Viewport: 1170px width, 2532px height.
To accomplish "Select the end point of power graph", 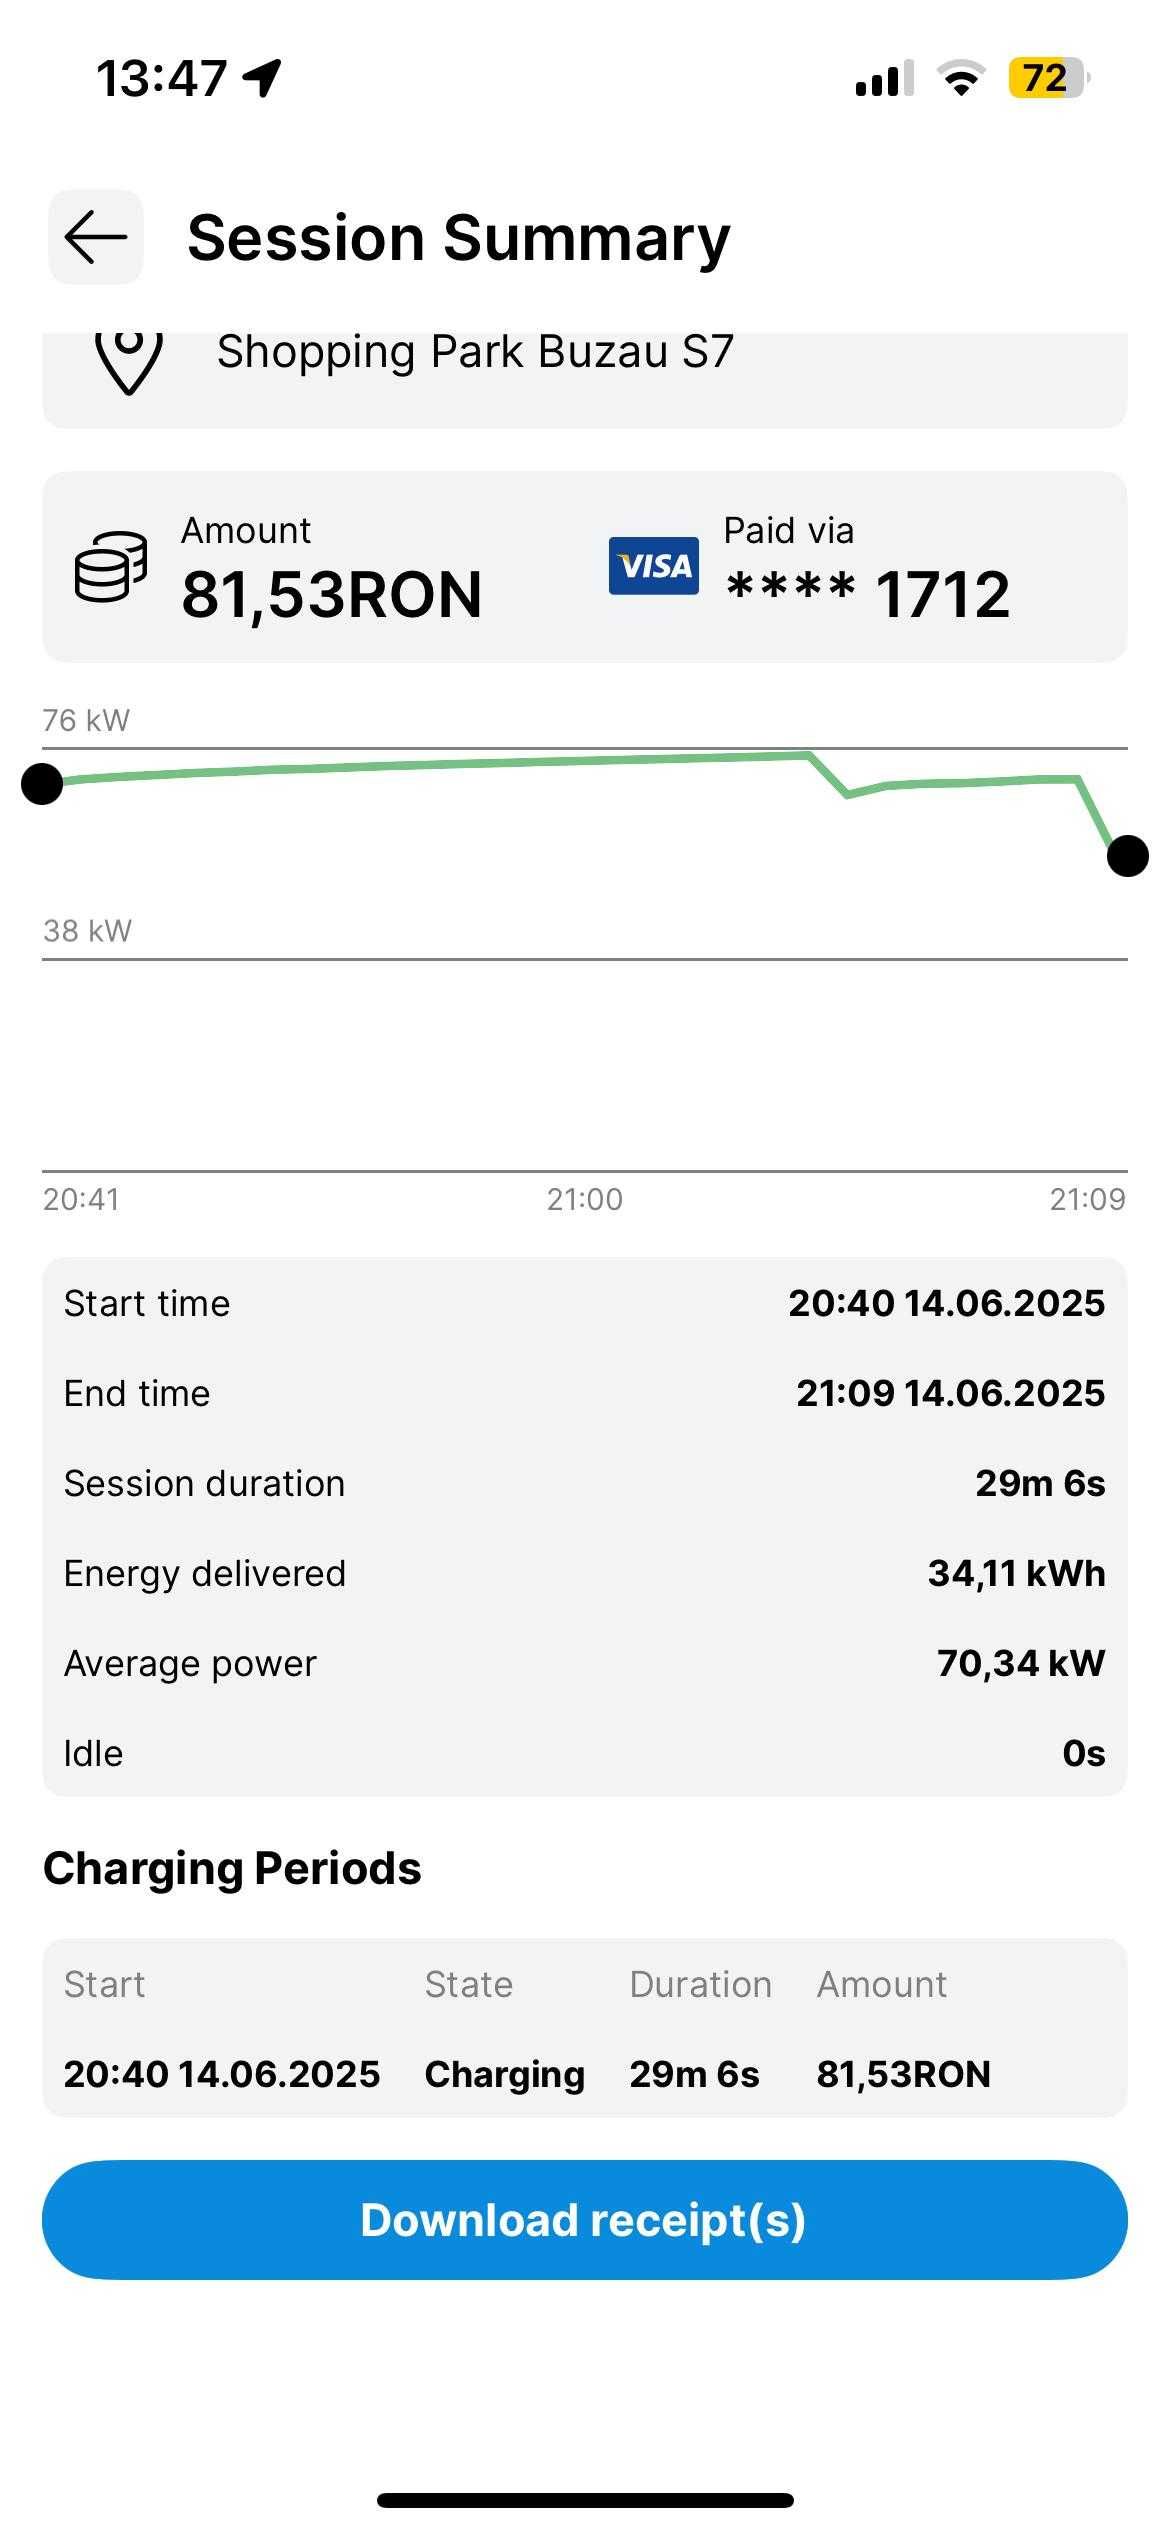I will tap(1128, 856).
